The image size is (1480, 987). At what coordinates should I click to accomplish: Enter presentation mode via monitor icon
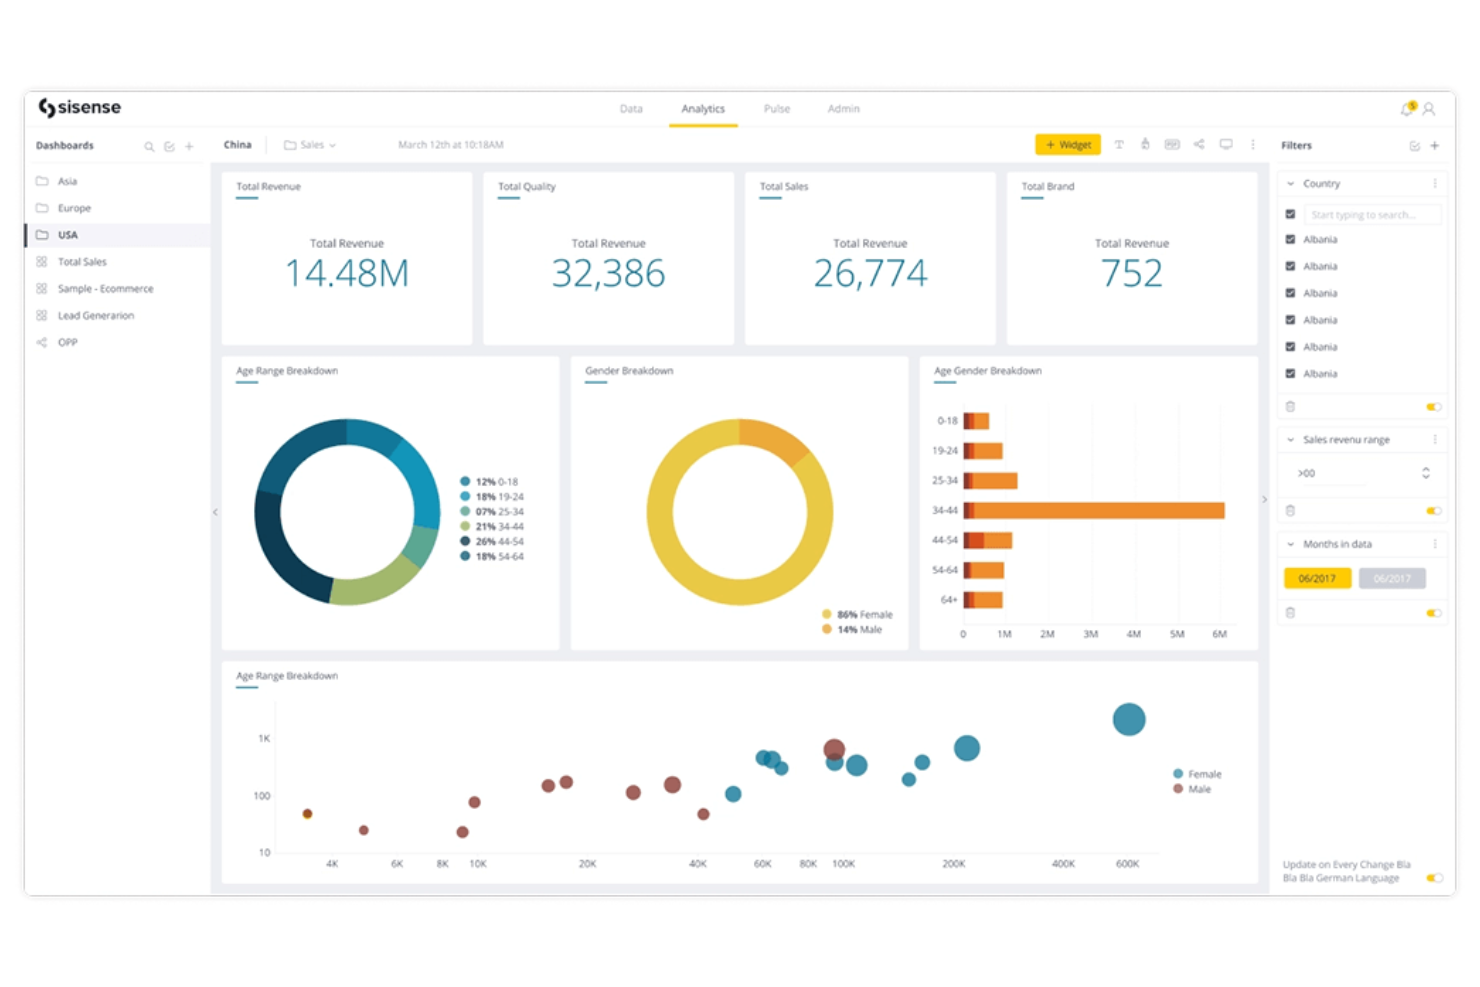tap(1226, 144)
